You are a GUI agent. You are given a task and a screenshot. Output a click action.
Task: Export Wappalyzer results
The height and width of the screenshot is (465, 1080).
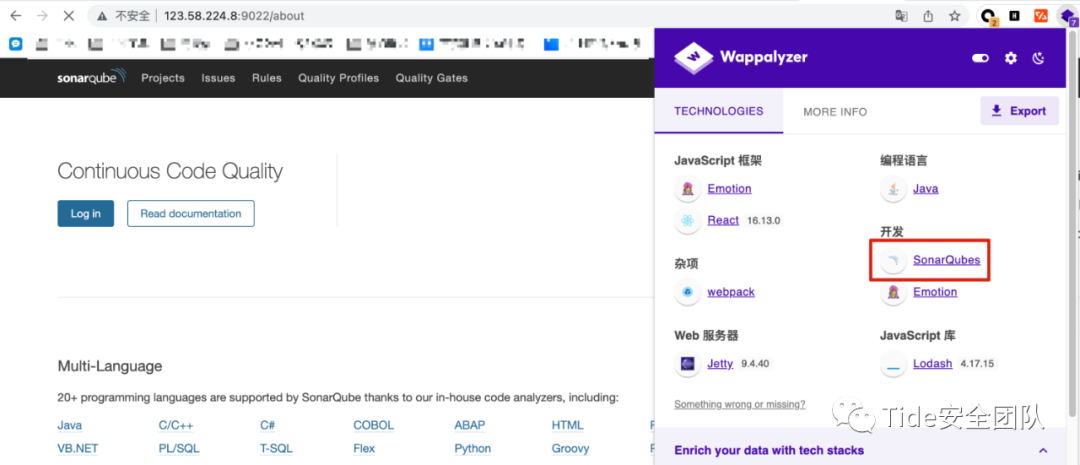[1019, 111]
